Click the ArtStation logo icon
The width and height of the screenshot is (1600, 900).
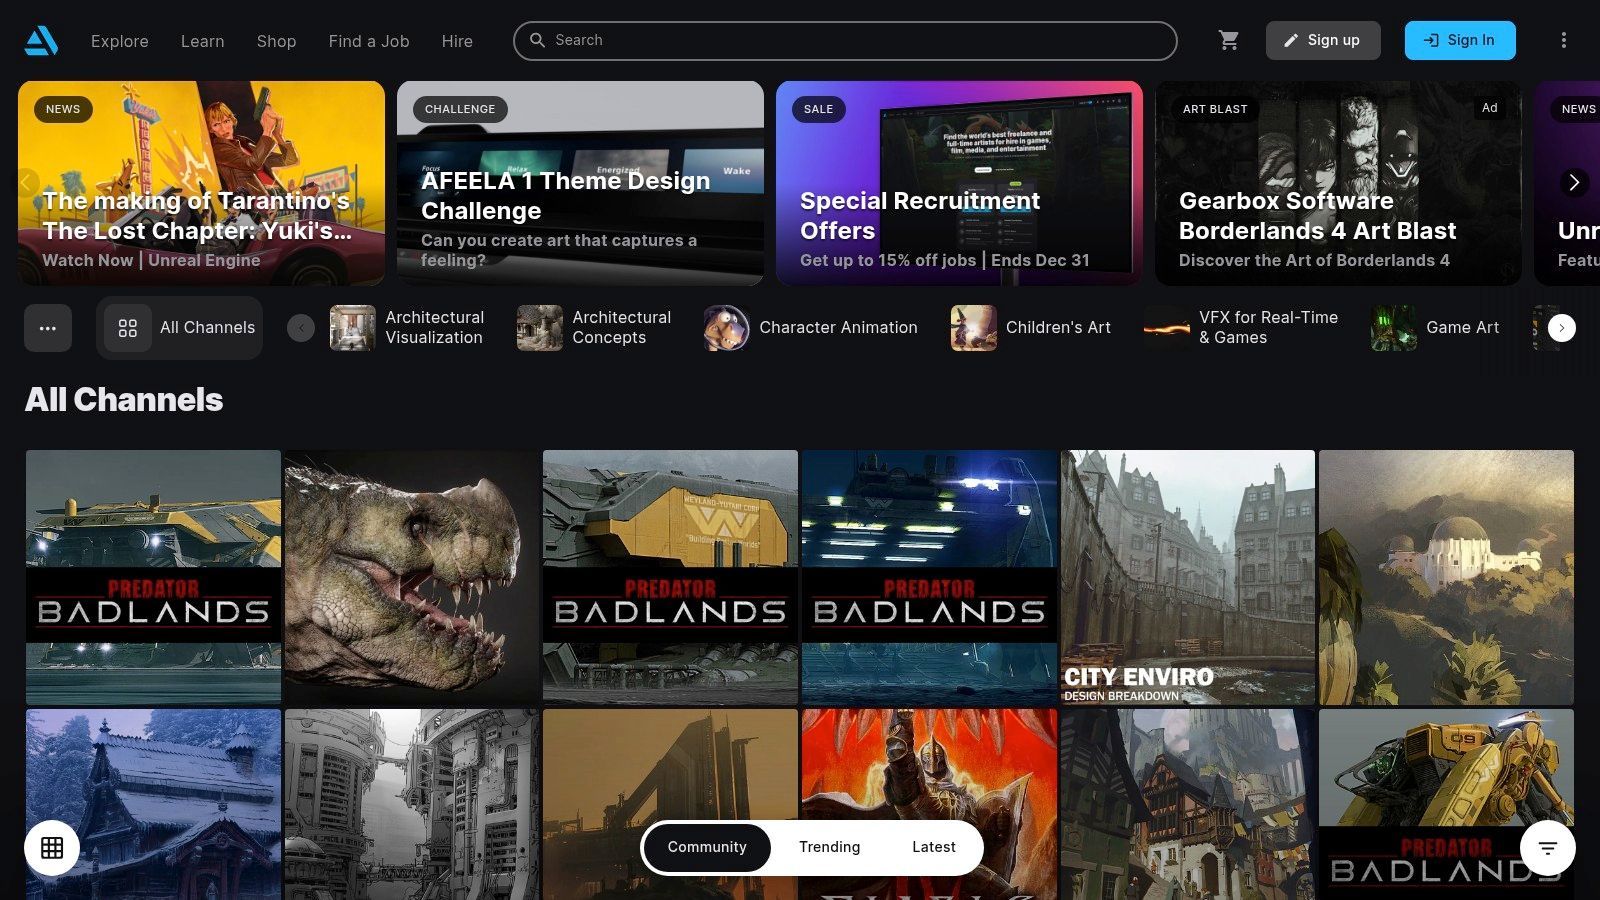(42, 41)
